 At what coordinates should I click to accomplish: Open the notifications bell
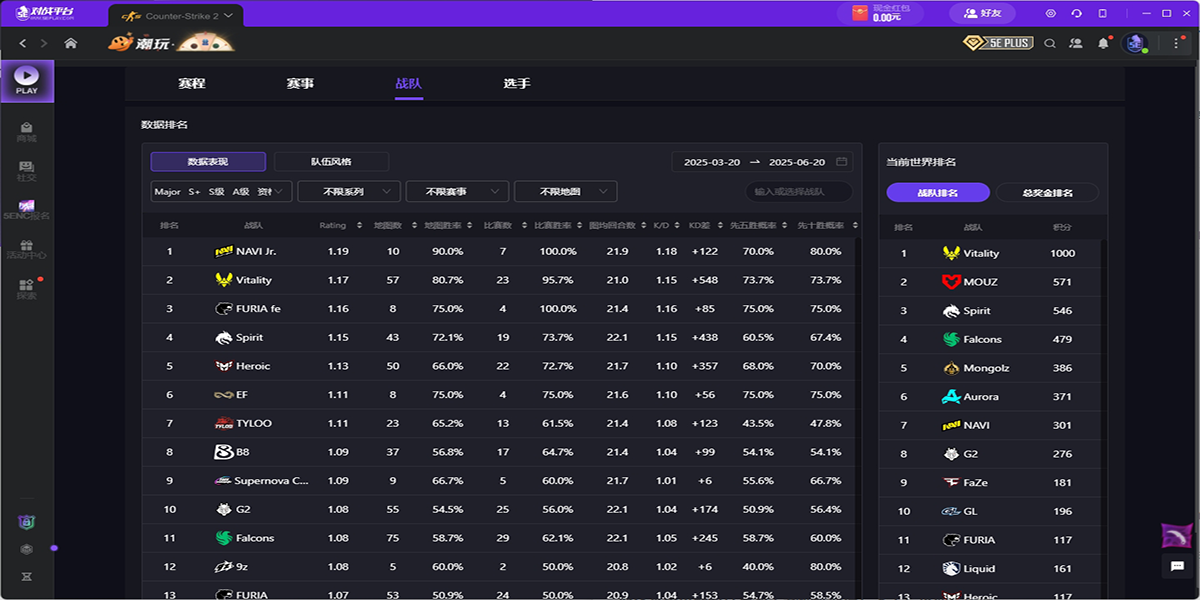click(1104, 43)
